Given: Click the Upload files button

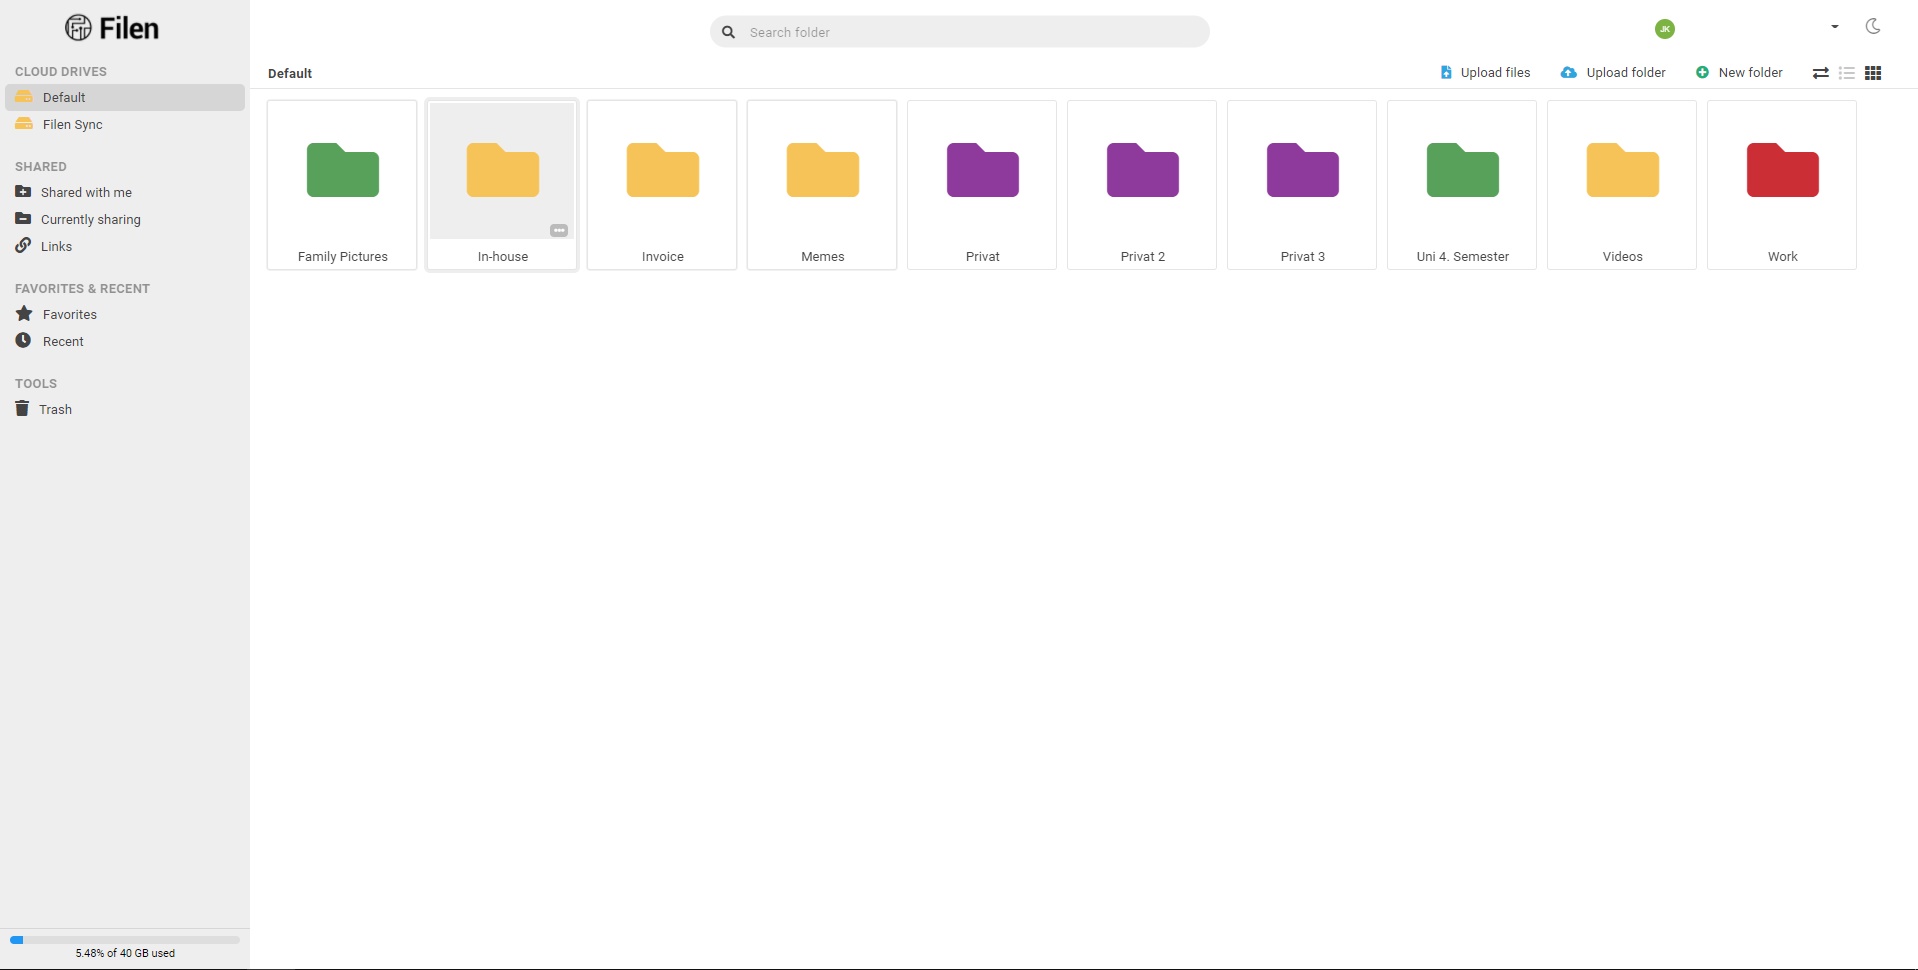Looking at the screenshot, I should pyautogui.click(x=1484, y=72).
